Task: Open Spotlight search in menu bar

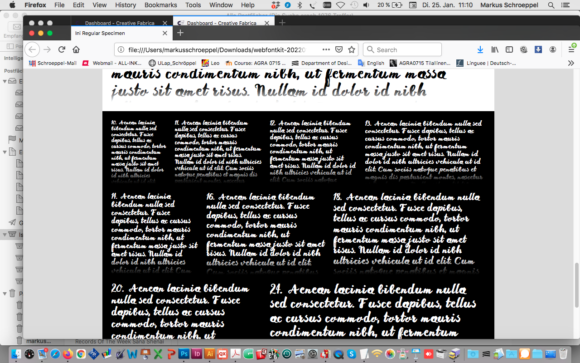Action: (x=551, y=5)
